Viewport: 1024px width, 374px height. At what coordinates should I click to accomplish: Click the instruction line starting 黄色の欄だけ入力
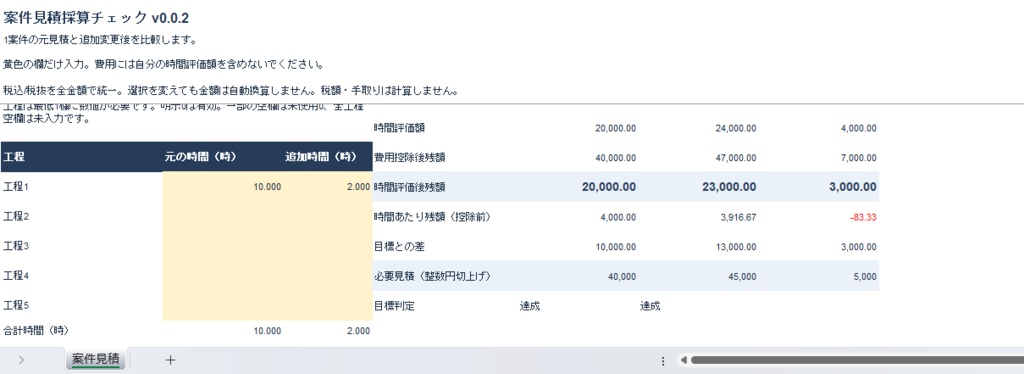click(164, 65)
